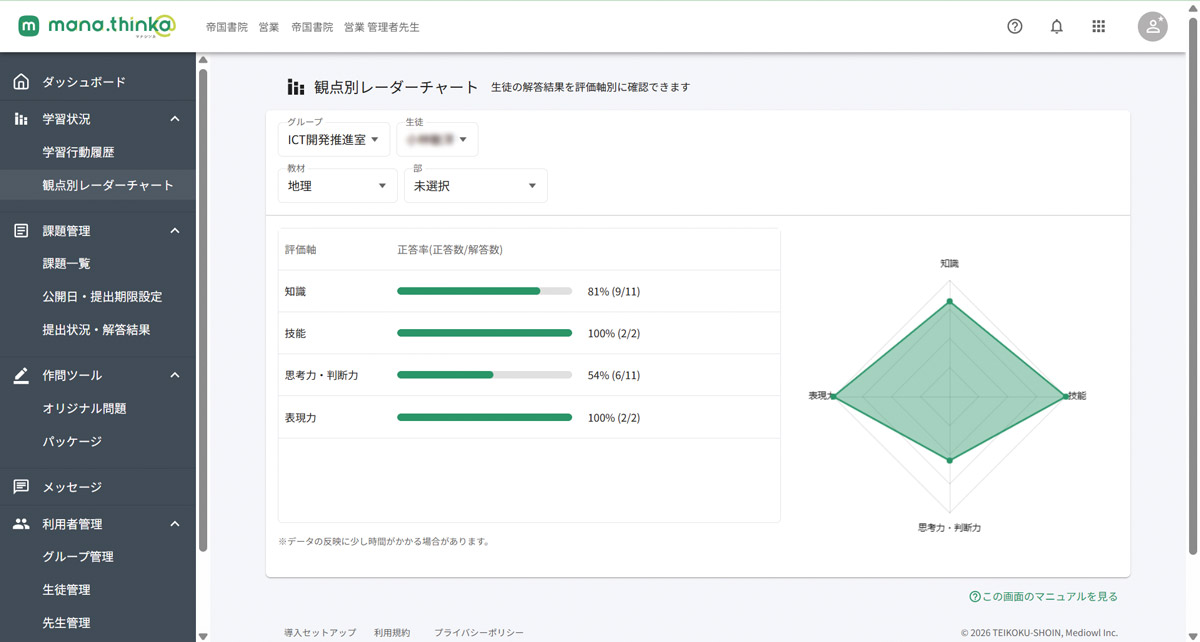Open the notifications bell
This screenshot has width=1200, height=642.
(x=1057, y=27)
